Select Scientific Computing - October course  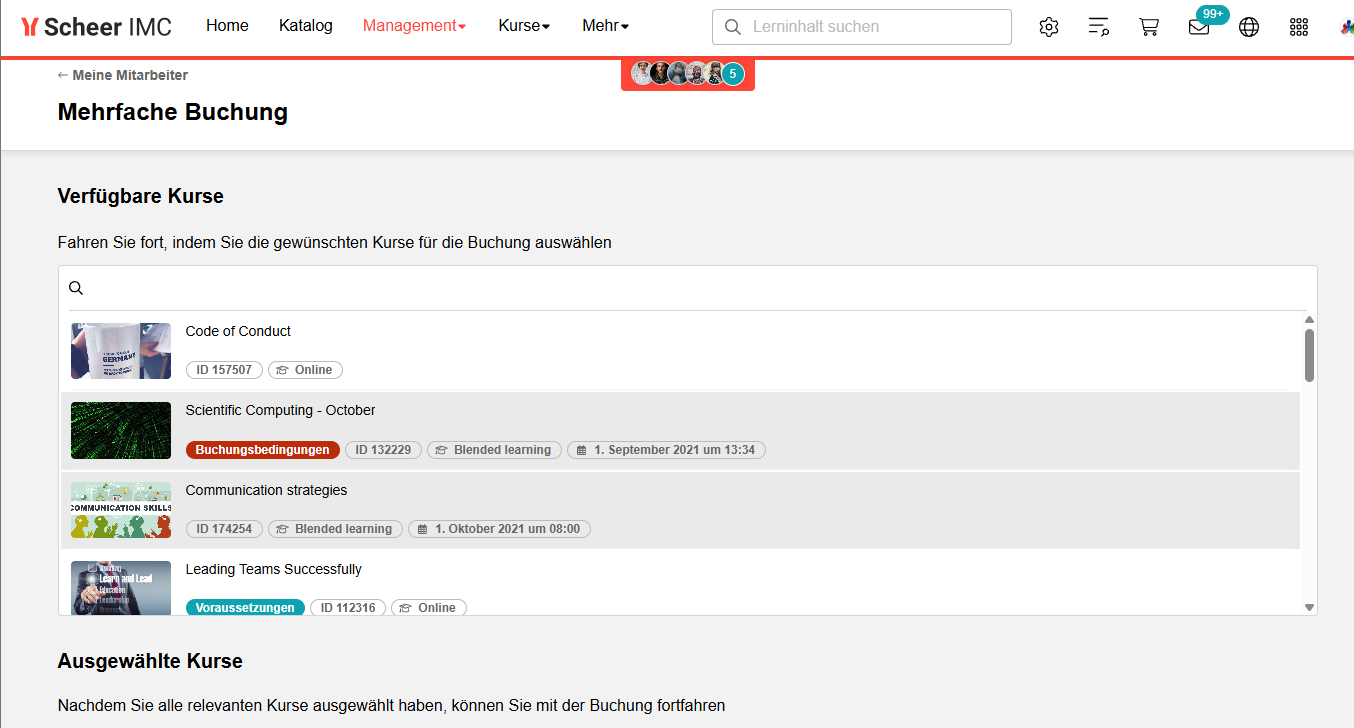pyautogui.click(x=680, y=431)
